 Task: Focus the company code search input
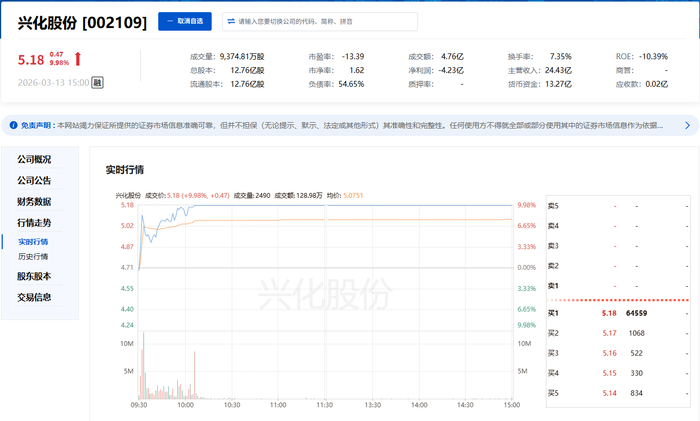click(320, 21)
